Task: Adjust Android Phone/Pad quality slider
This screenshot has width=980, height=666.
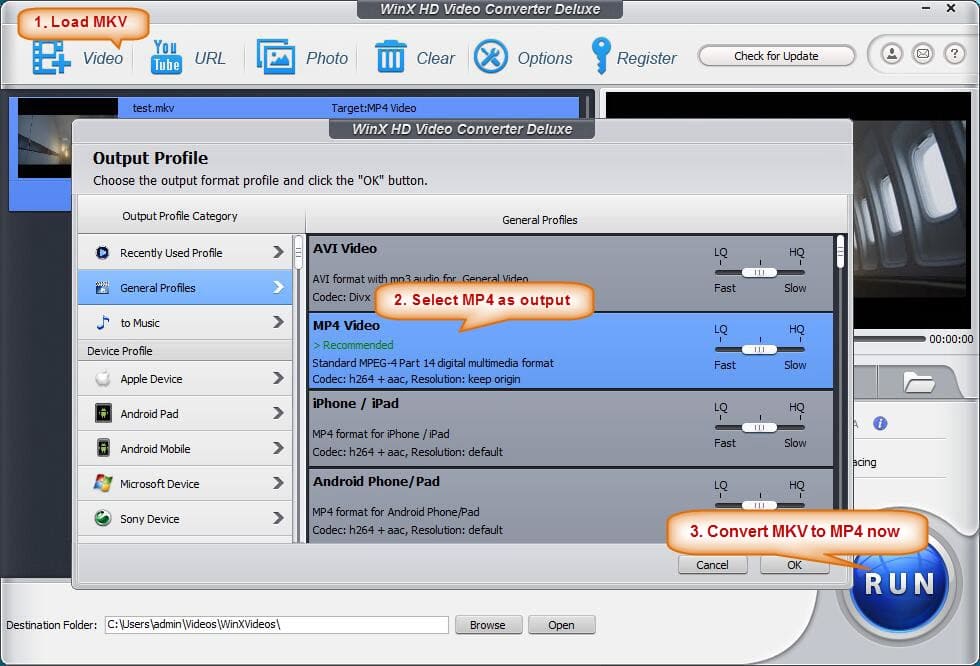Action: click(x=759, y=505)
